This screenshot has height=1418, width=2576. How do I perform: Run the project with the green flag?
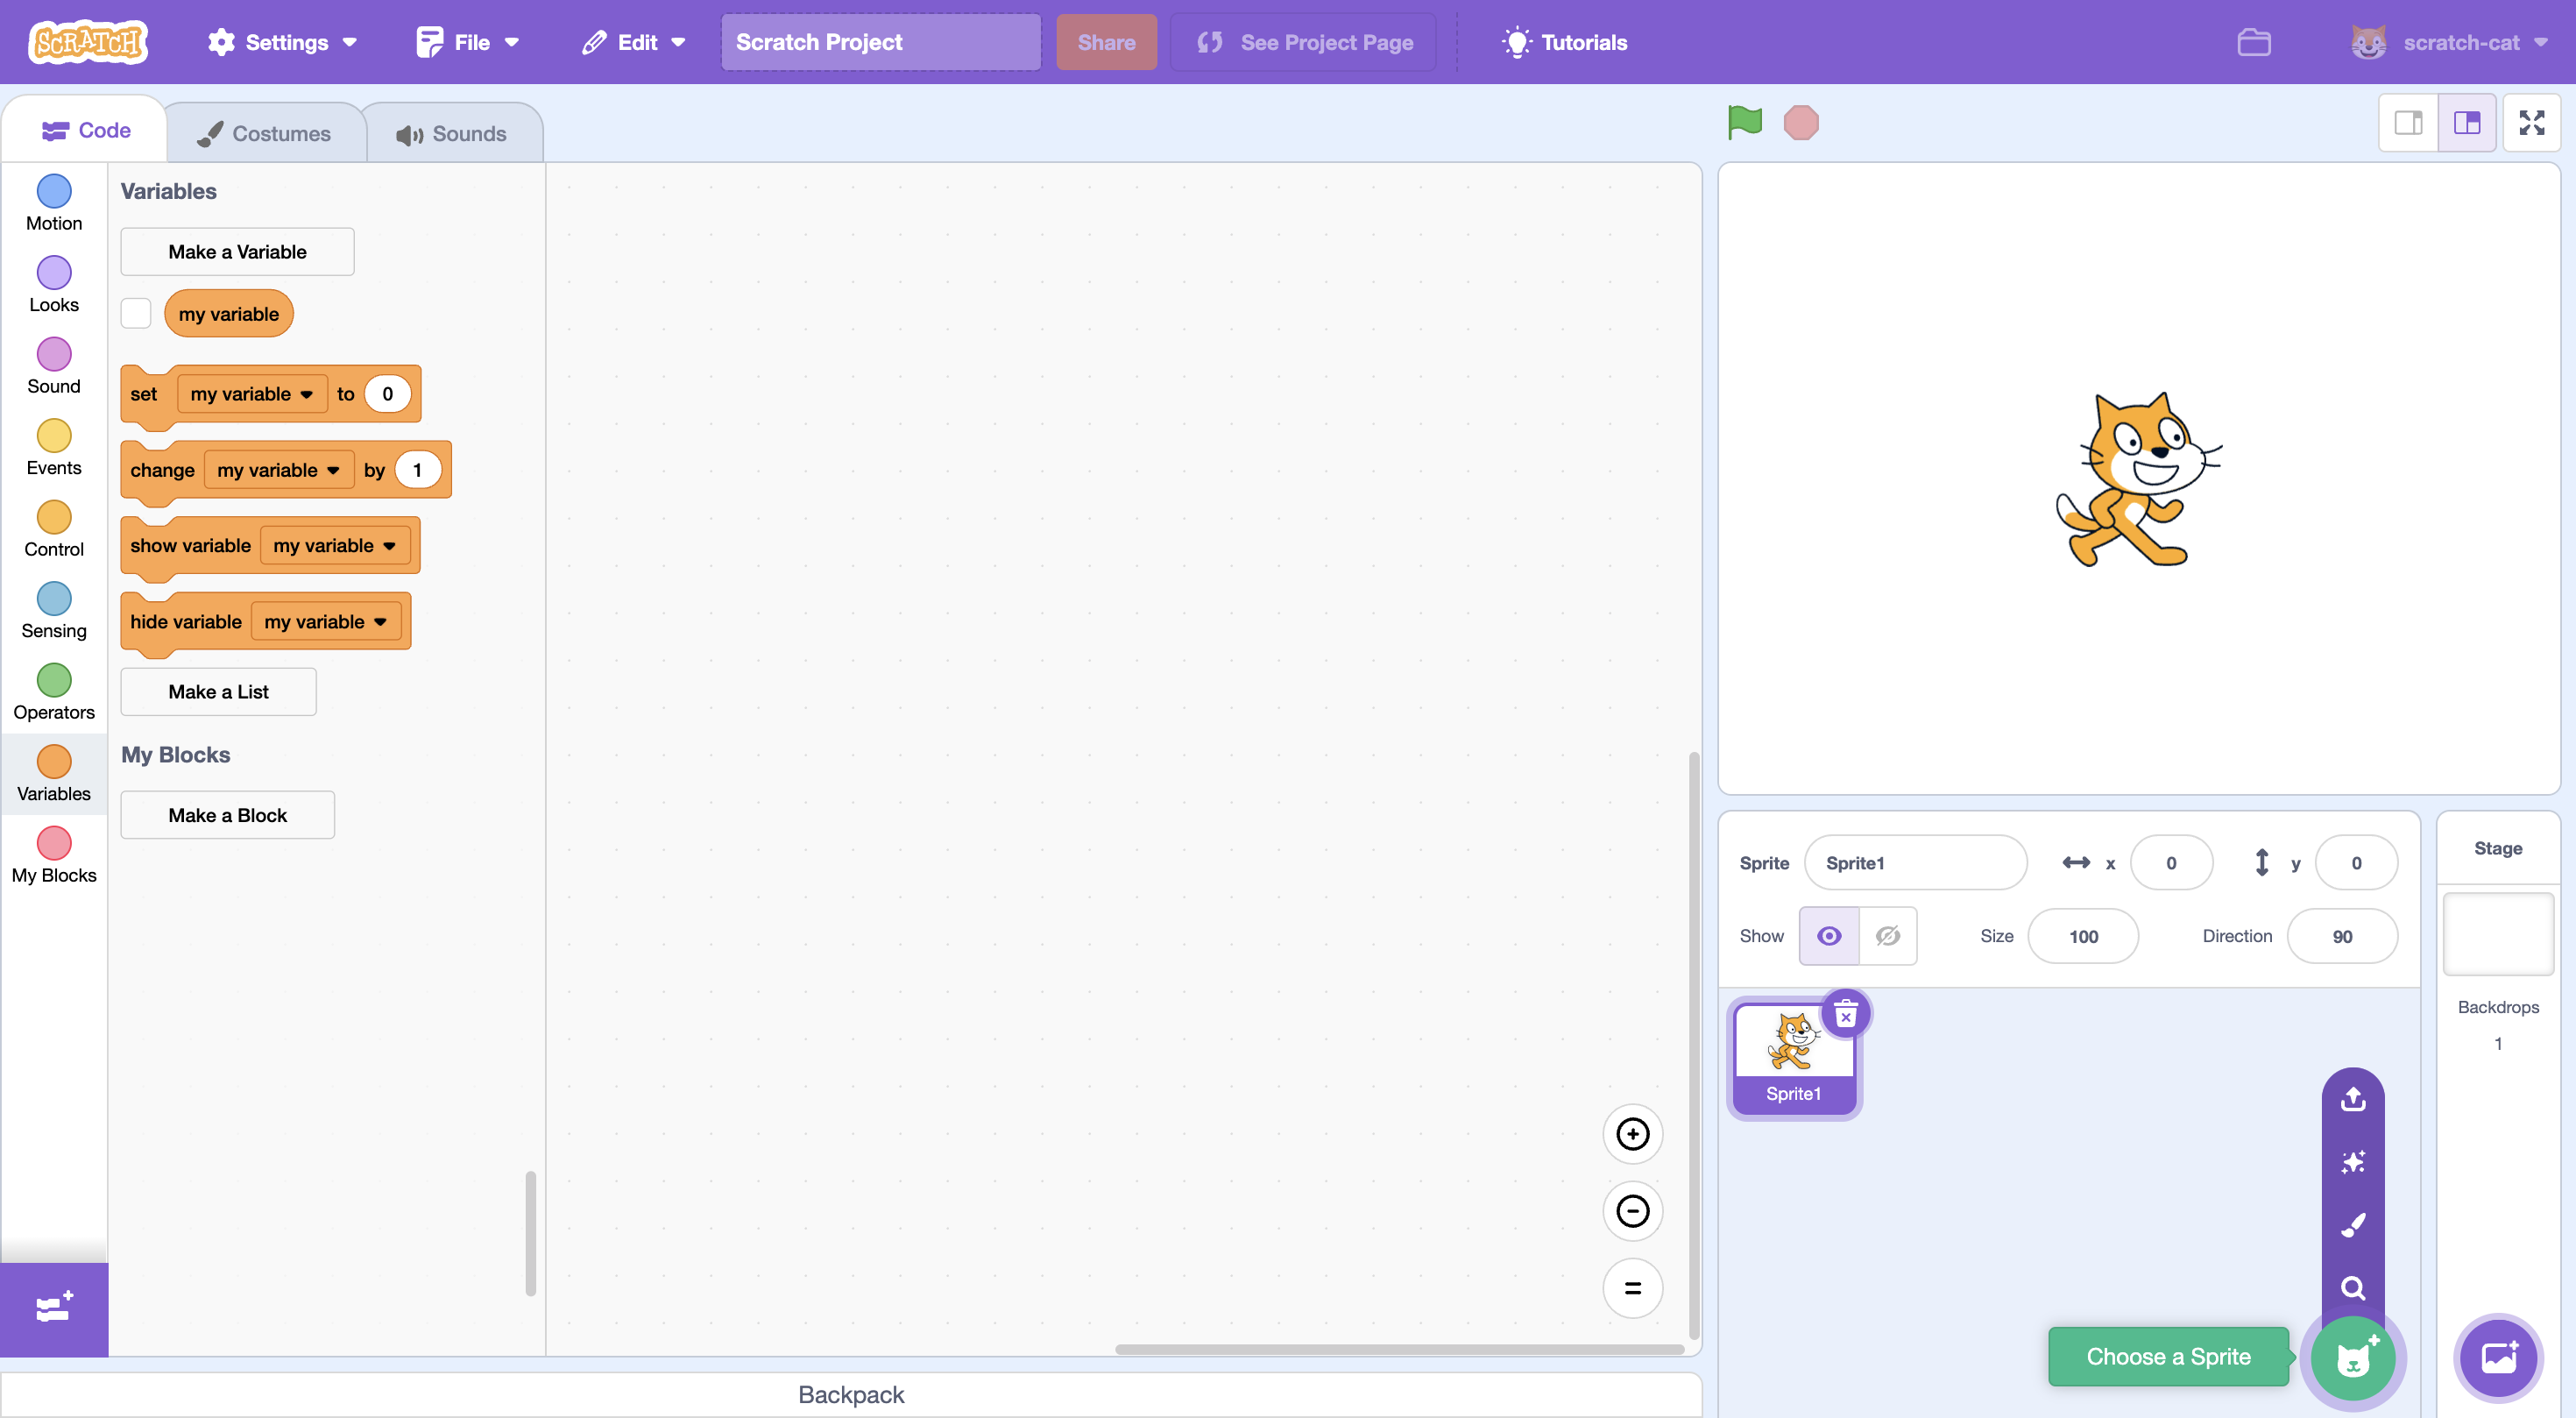click(x=1744, y=121)
